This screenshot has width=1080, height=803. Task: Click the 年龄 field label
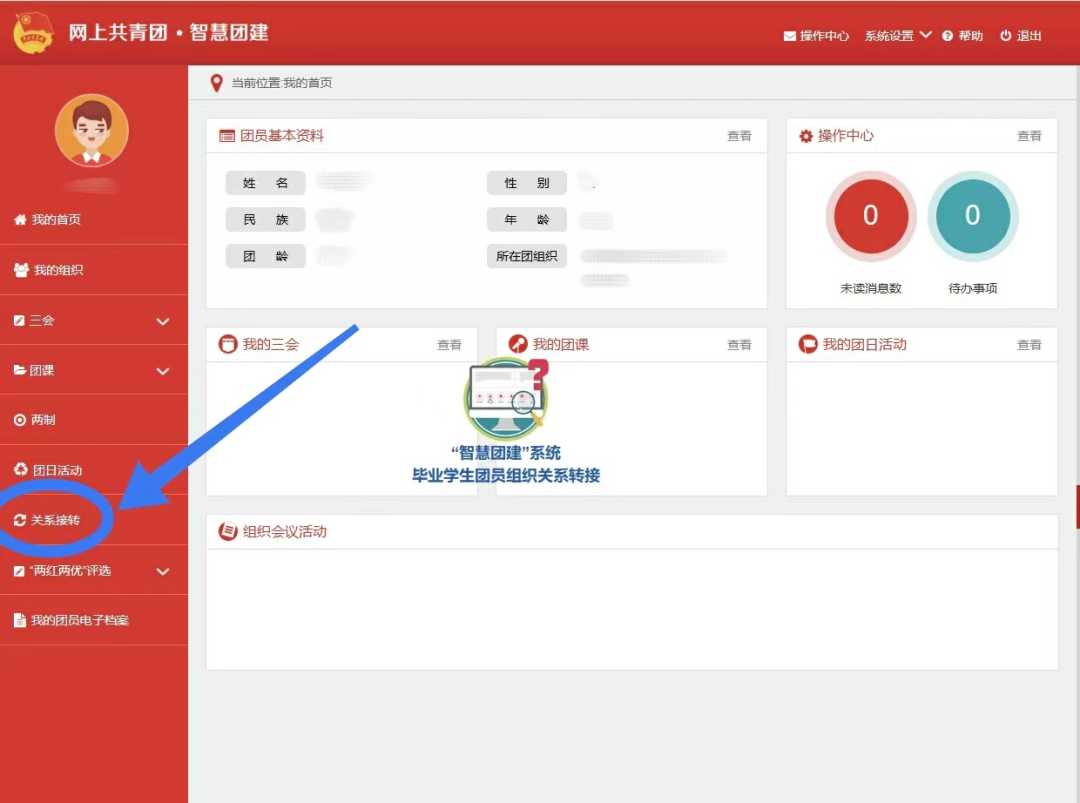pos(527,219)
